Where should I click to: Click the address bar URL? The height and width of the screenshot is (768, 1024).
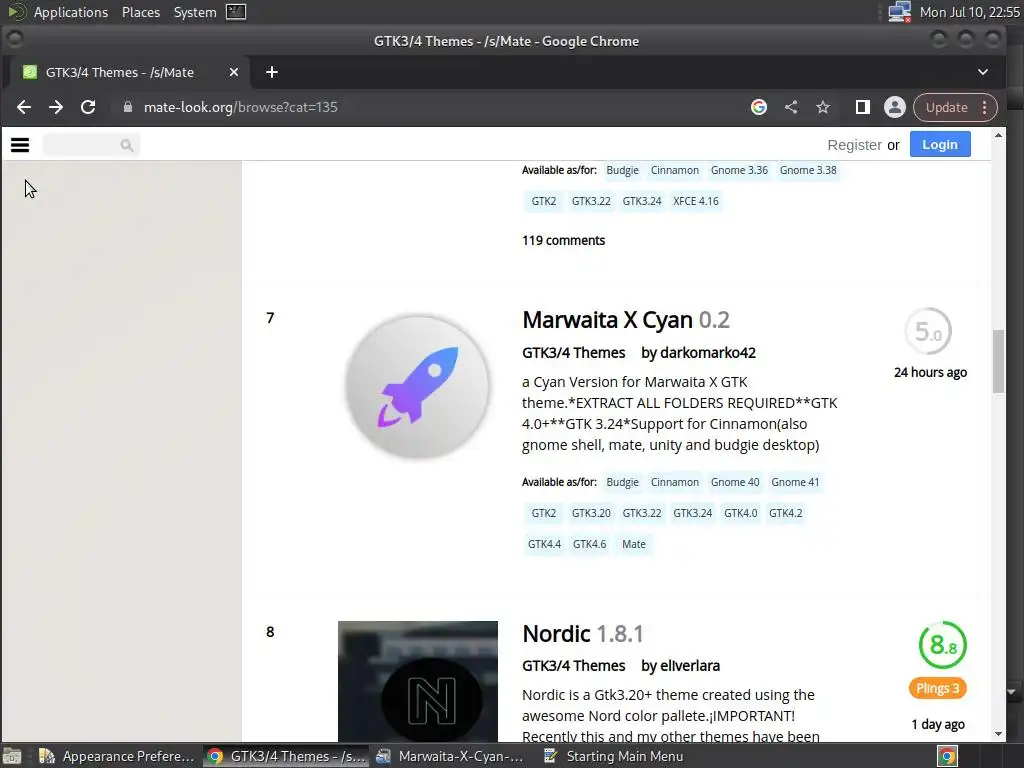pos(240,107)
